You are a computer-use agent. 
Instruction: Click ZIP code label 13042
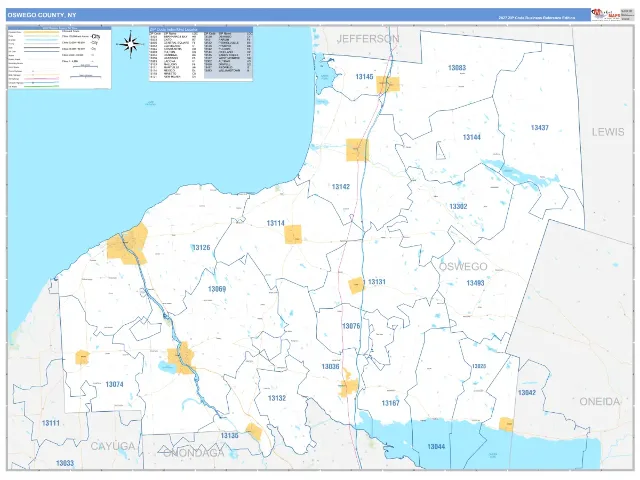(527, 393)
